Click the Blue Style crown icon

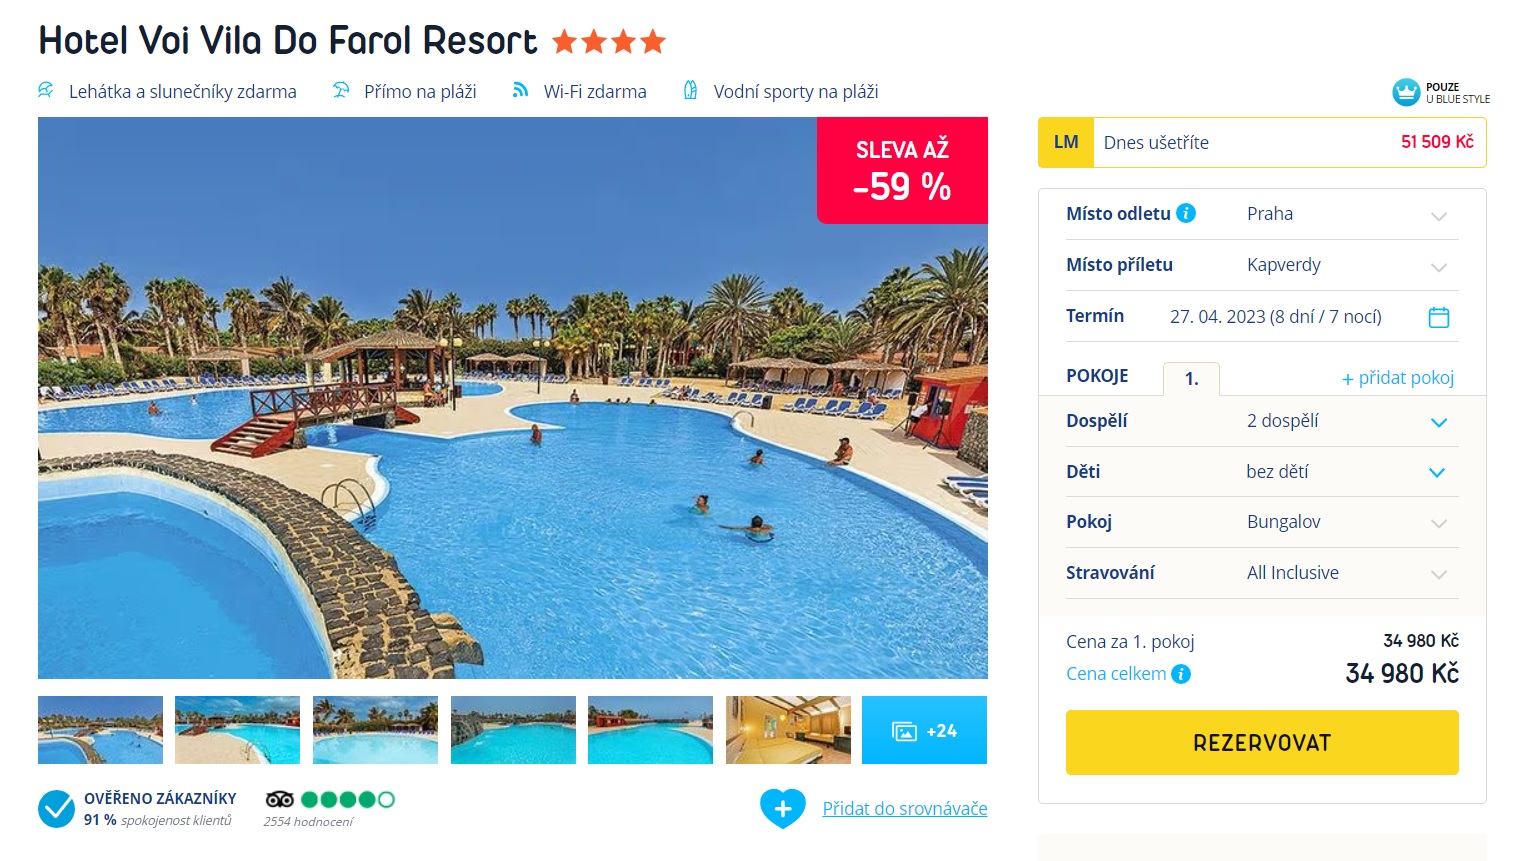pos(1406,92)
